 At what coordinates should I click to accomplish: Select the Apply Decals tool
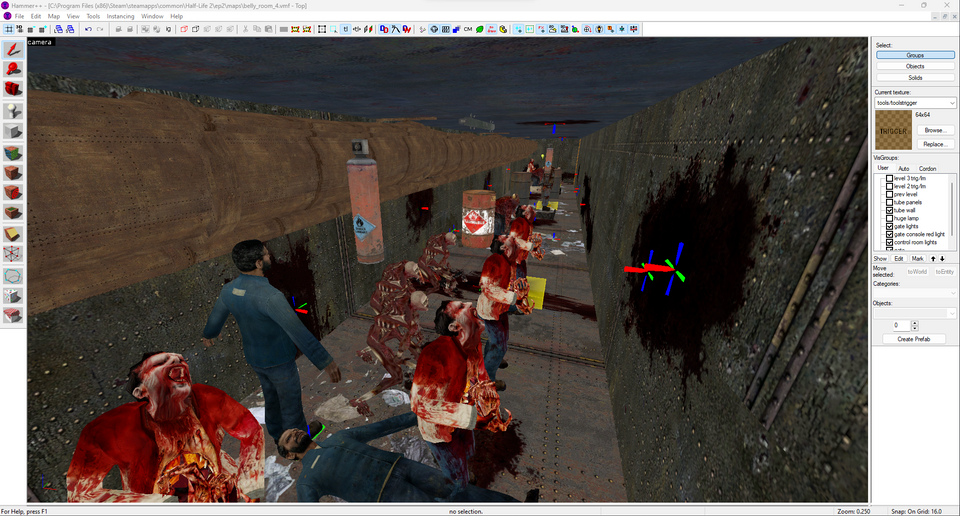pos(13,193)
